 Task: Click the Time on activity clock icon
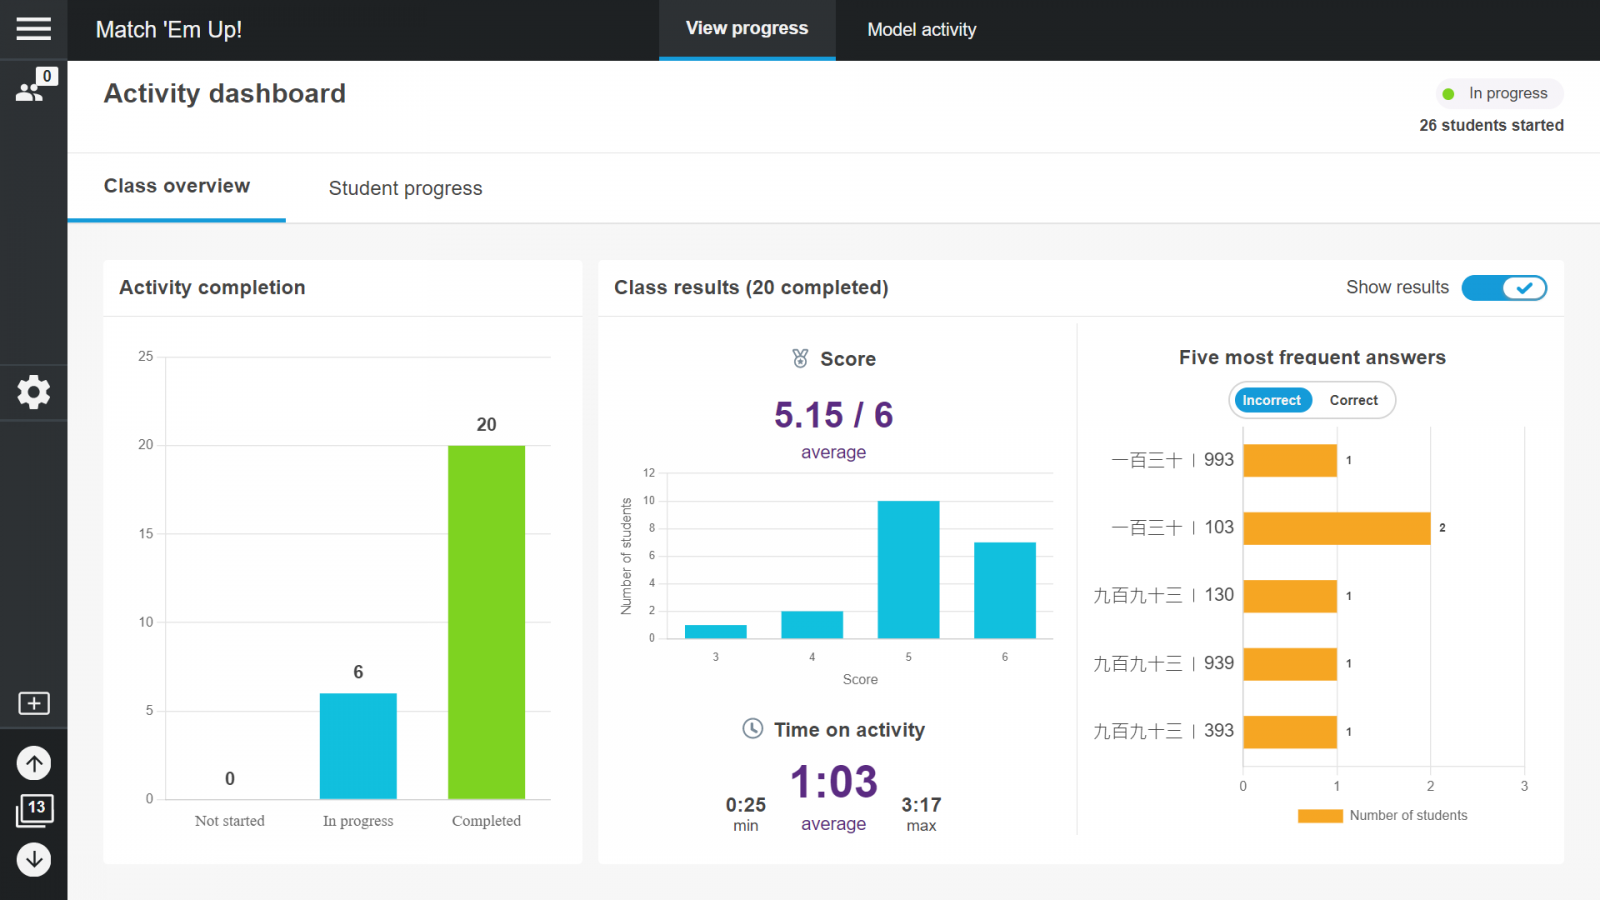point(752,729)
